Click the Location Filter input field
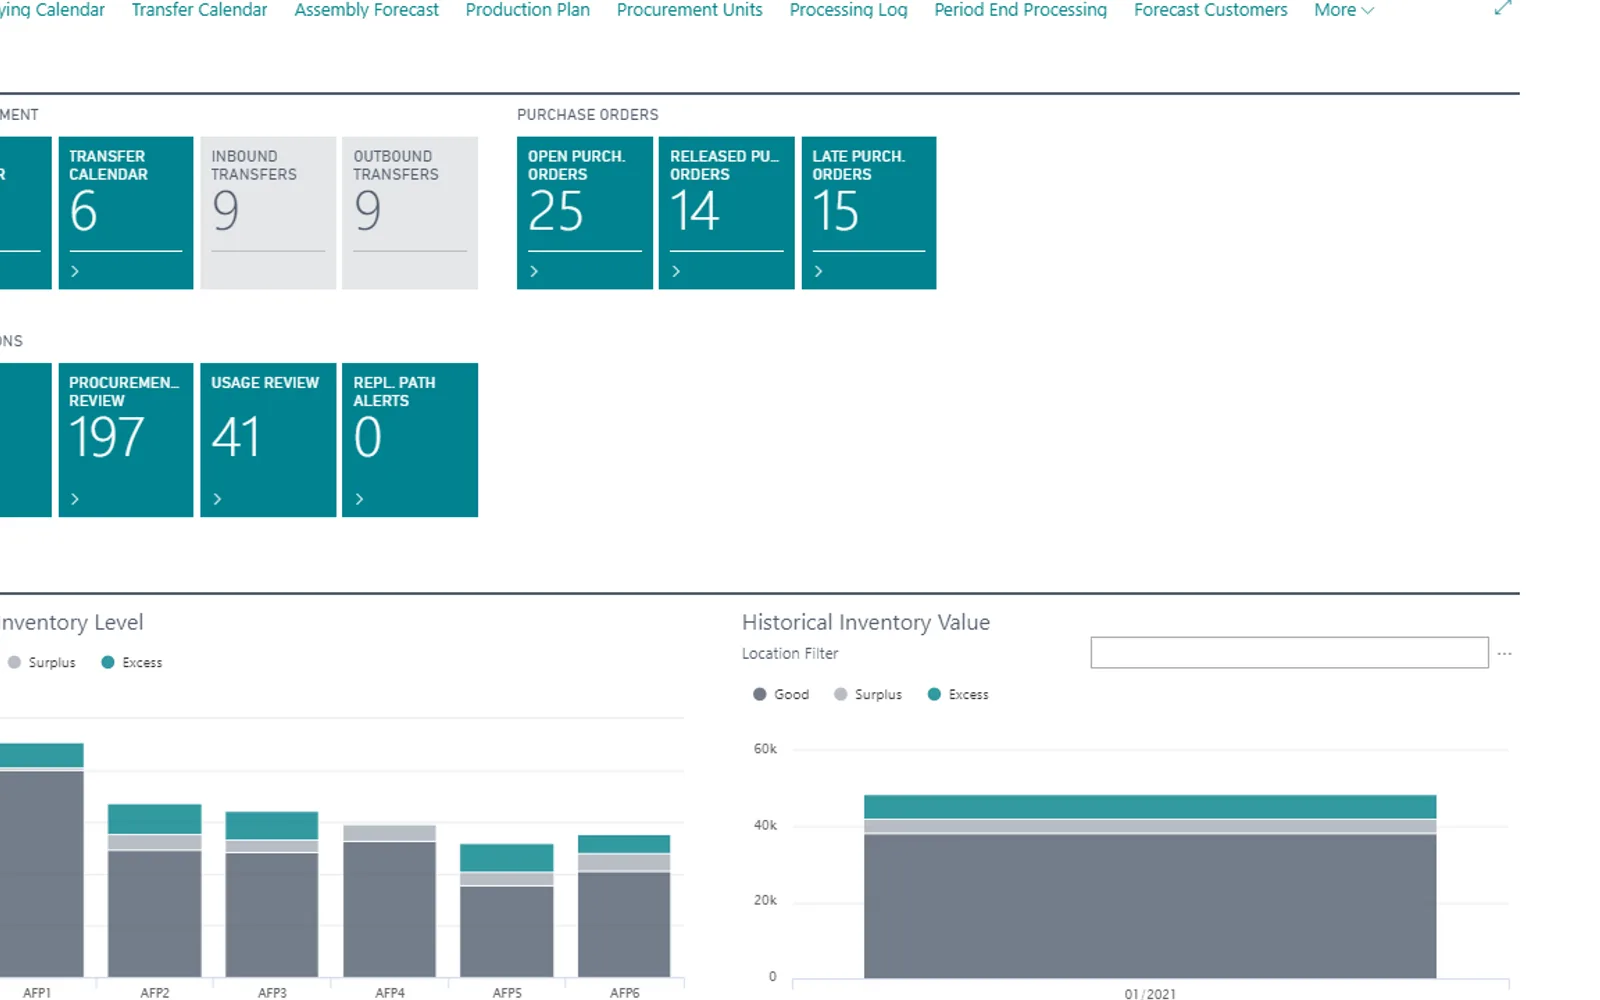The image size is (1600, 1000). [1289, 653]
